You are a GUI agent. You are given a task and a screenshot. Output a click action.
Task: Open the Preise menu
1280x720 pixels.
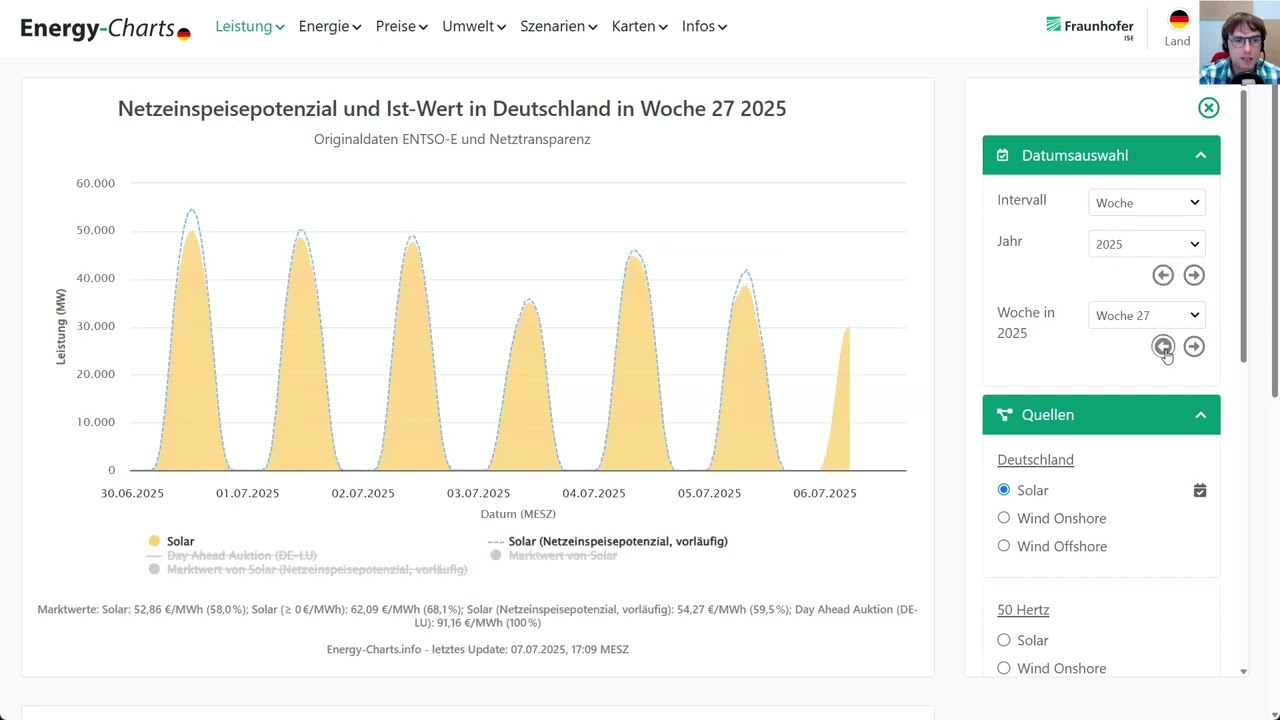point(402,27)
